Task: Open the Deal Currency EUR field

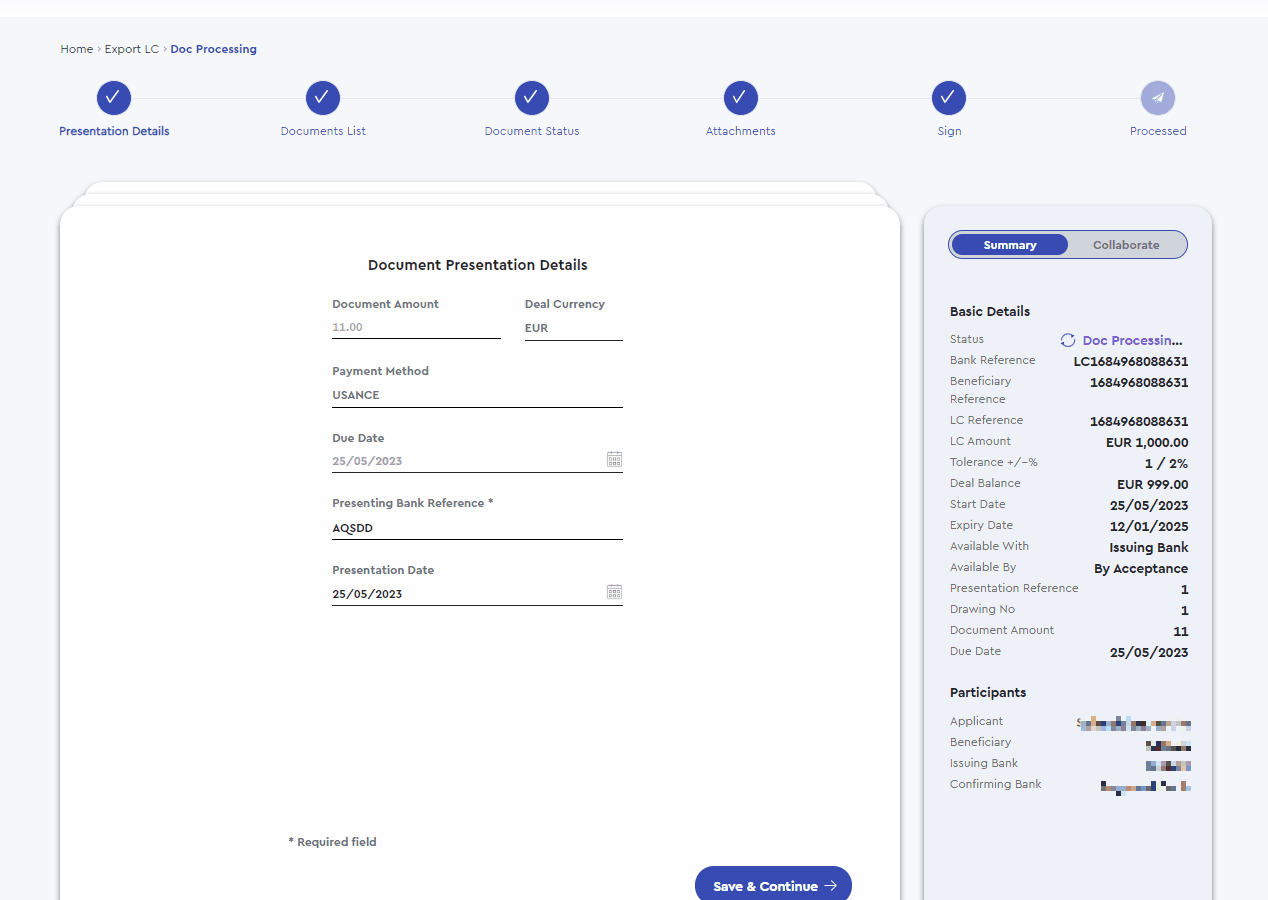Action: point(574,328)
